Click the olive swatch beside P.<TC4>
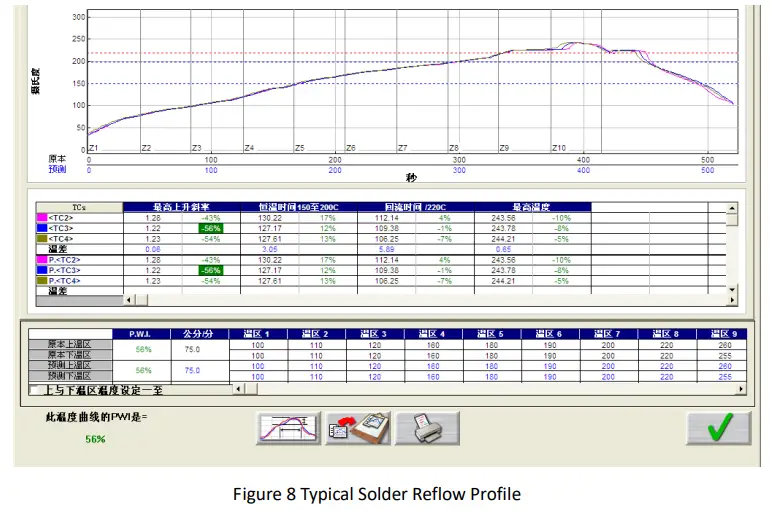 [x=42, y=280]
